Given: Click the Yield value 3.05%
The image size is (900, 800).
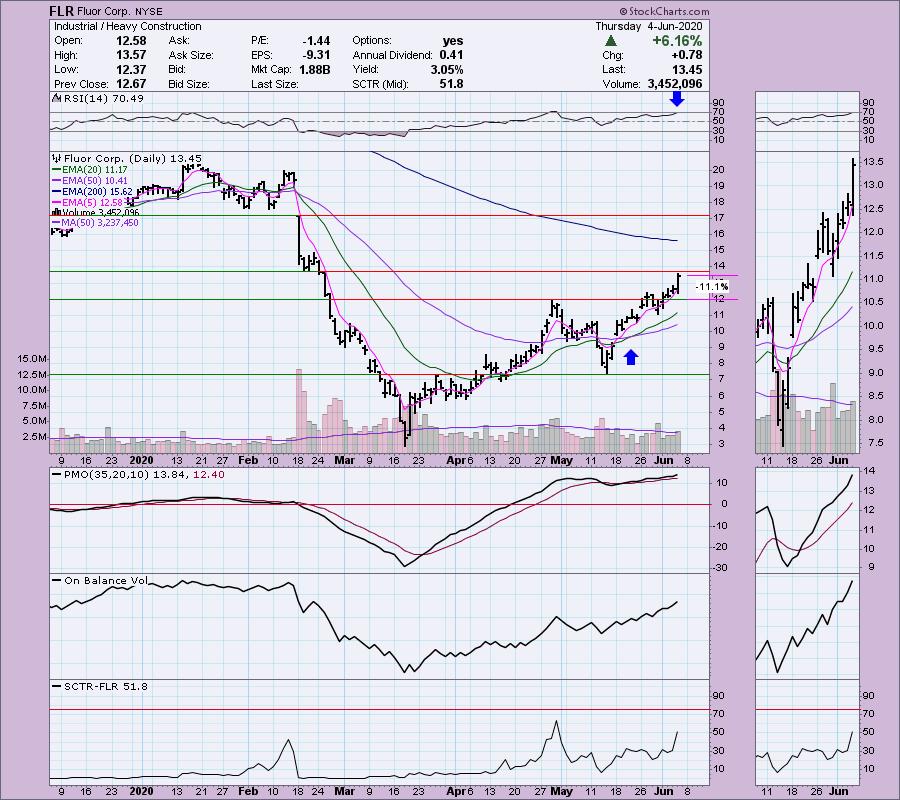Looking at the screenshot, I should tap(447, 69).
